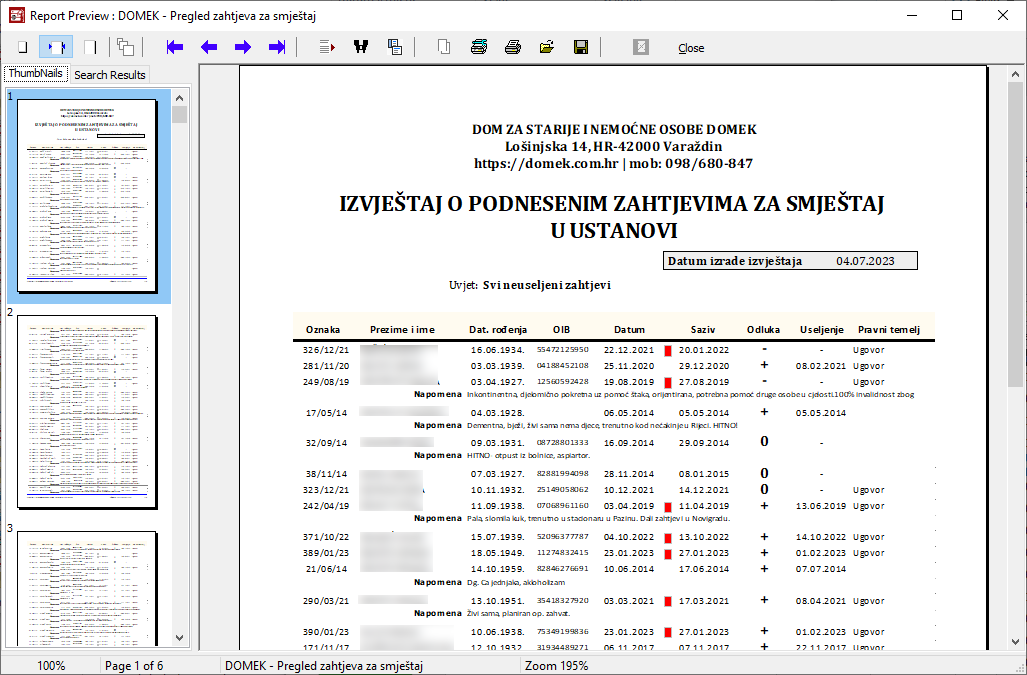Image resolution: width=1027 pixels, height=675 pixels.
Task: Toggle the fit-to-width zoom button
Action: (56, 47)
